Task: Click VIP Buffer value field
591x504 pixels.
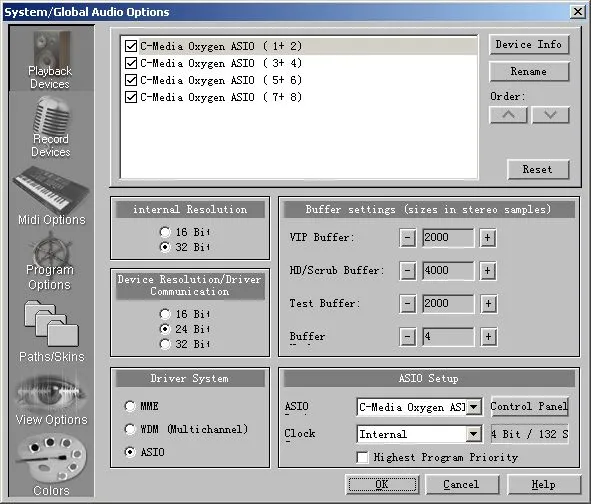Action: tap(448, 237)
